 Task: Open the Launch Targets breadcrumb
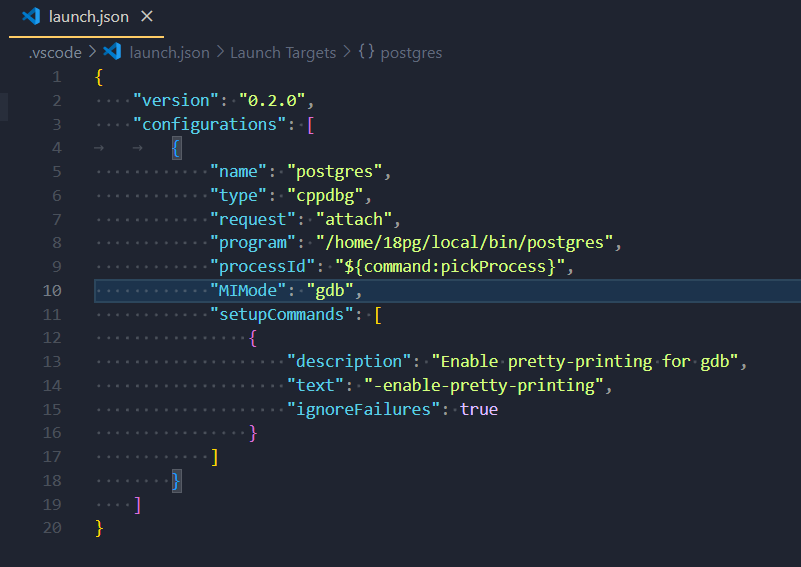pyautogui.click(x=283, y=53)
